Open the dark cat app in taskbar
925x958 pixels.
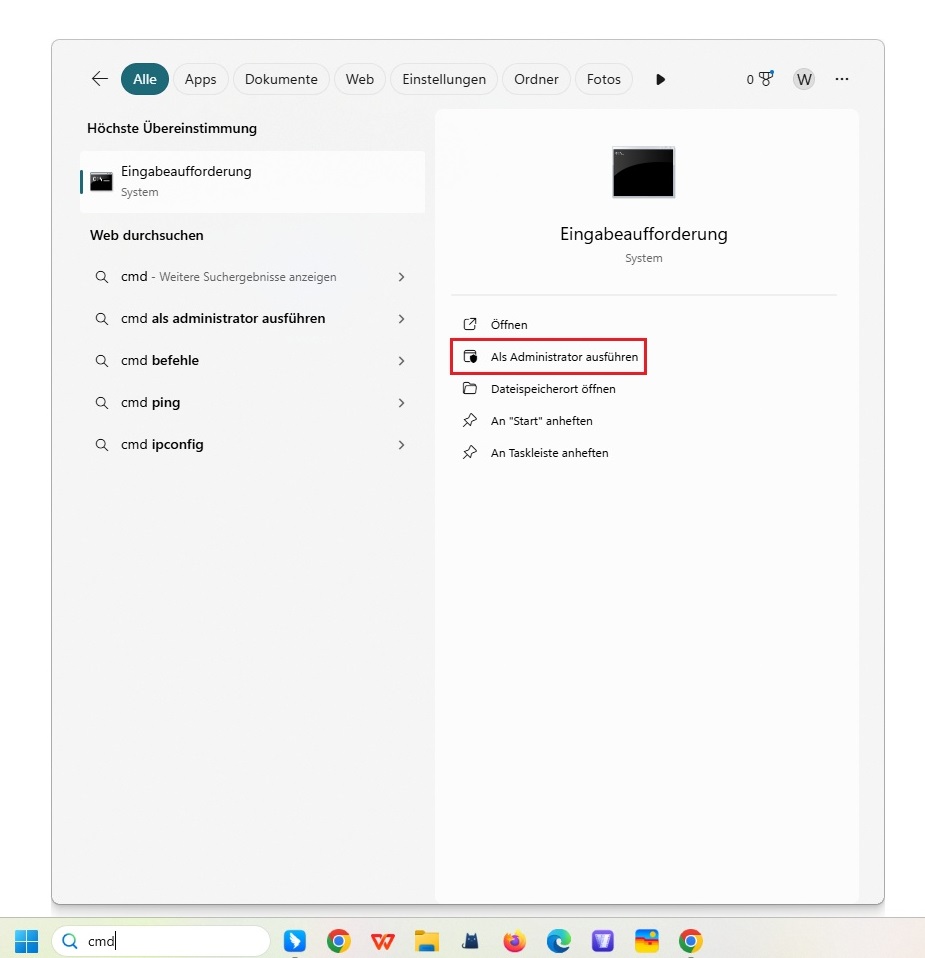click(470, 941)
